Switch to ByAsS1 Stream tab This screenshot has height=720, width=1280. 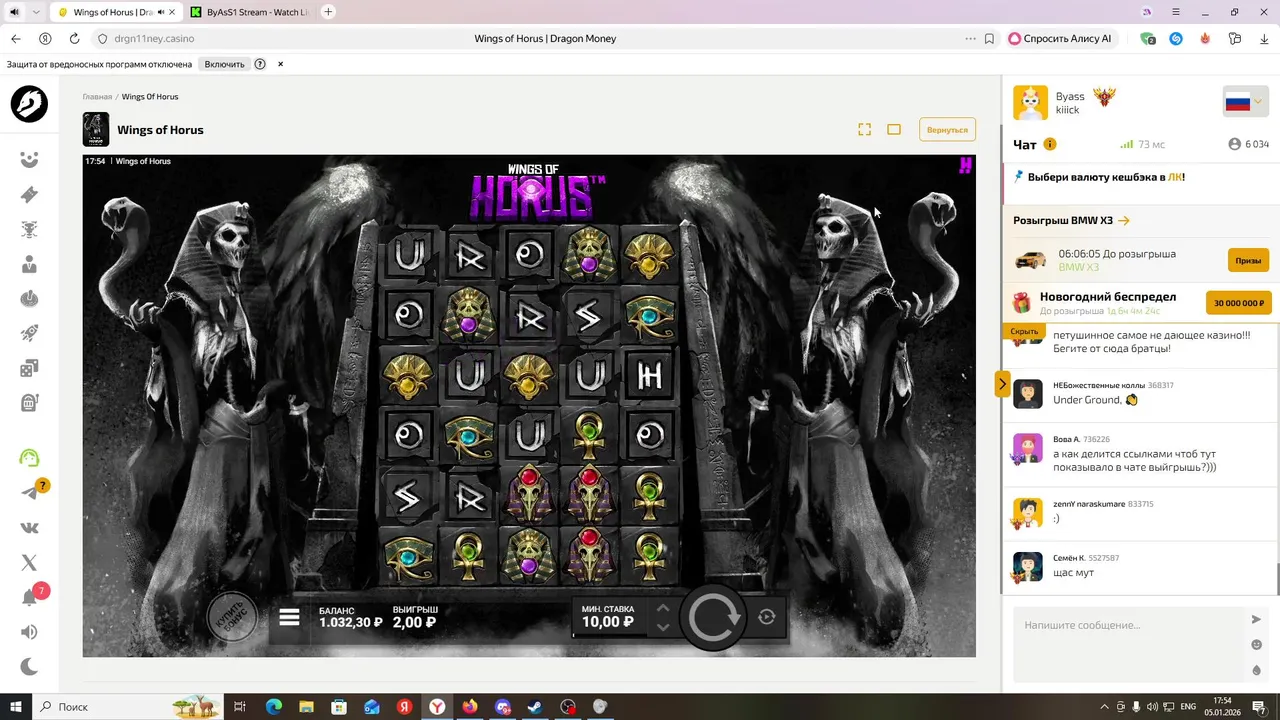pos(248,12)
